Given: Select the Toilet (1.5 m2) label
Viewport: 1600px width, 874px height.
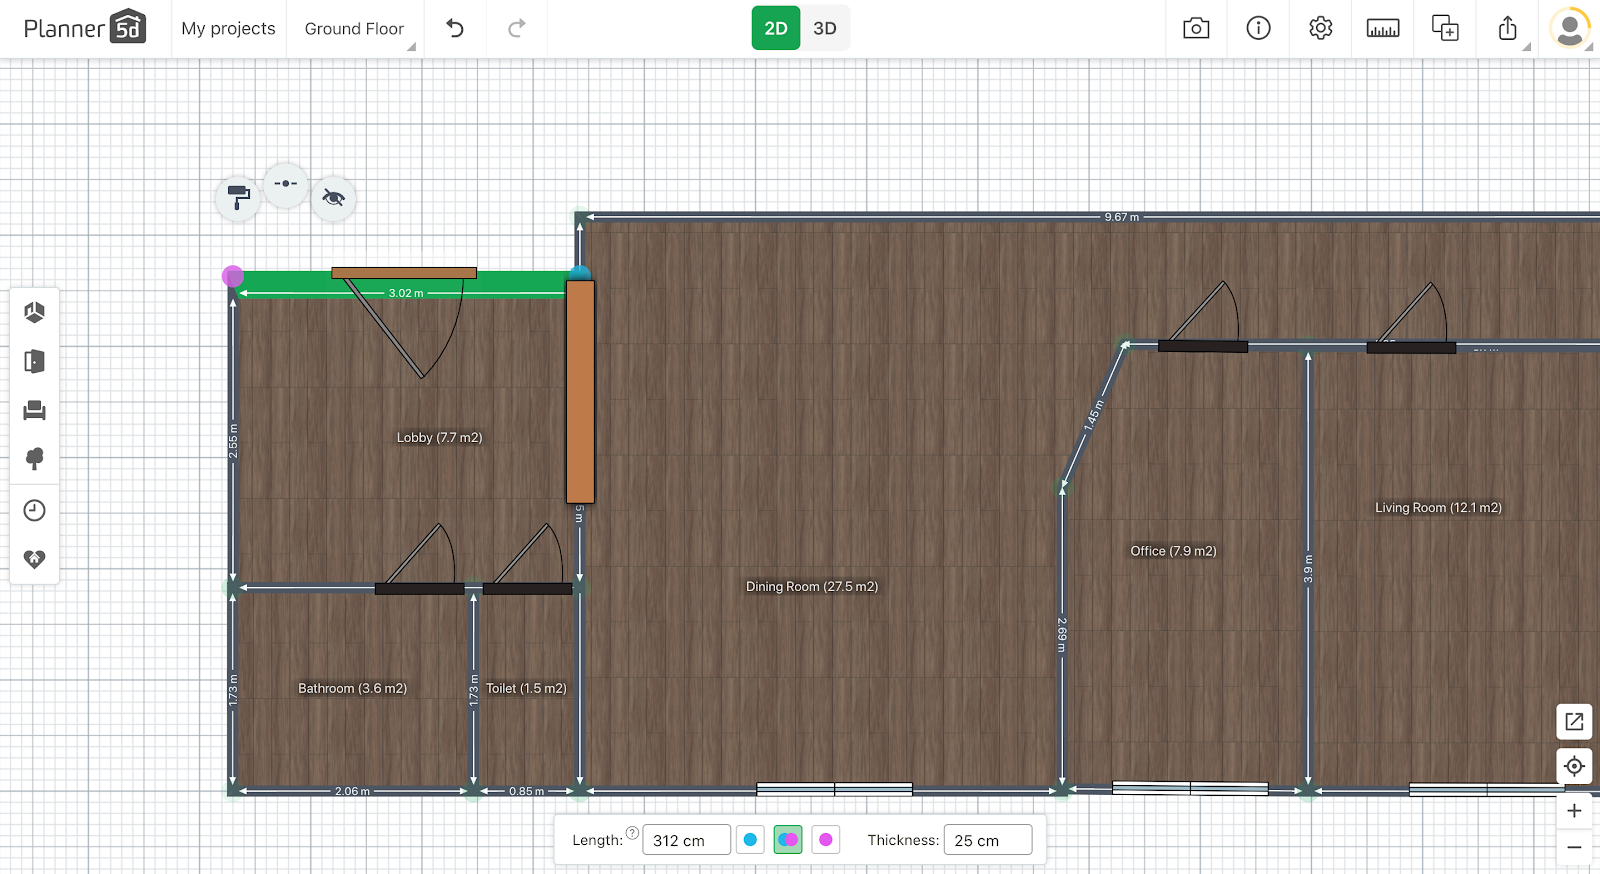Looking at the screenshot, I should click(x=526, y=688).
